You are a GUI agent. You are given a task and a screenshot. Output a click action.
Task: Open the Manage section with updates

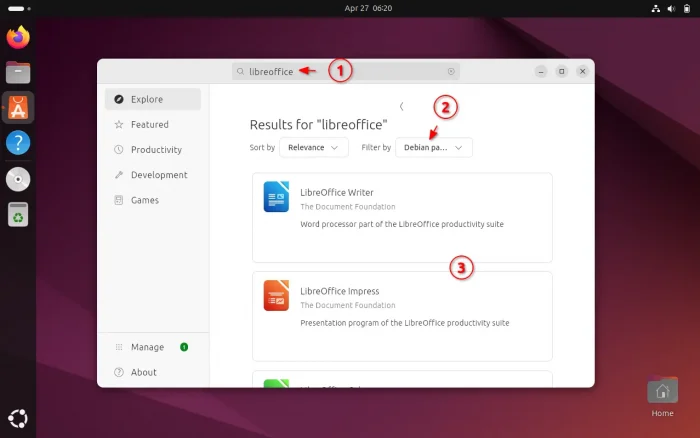click(147, 347)
